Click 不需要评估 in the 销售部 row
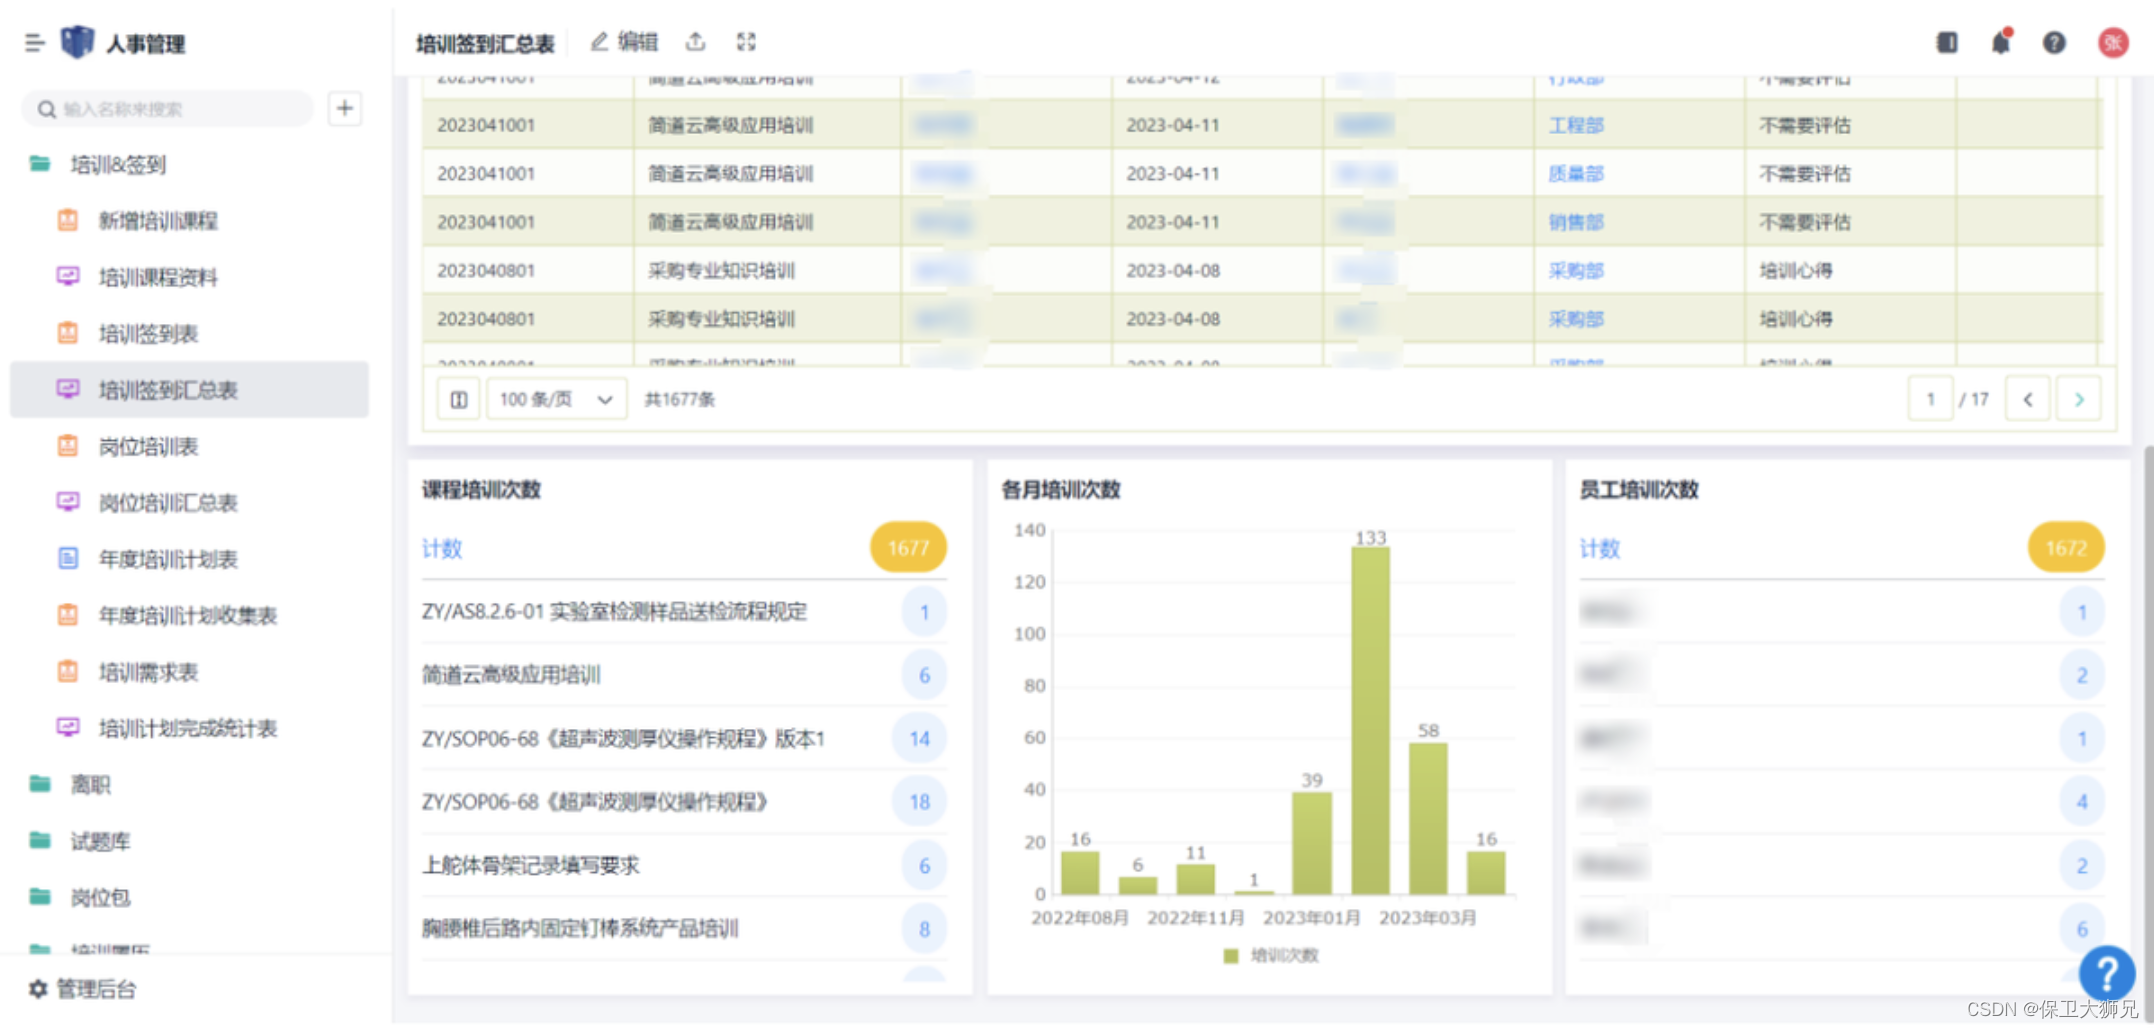 point(1805,222)
